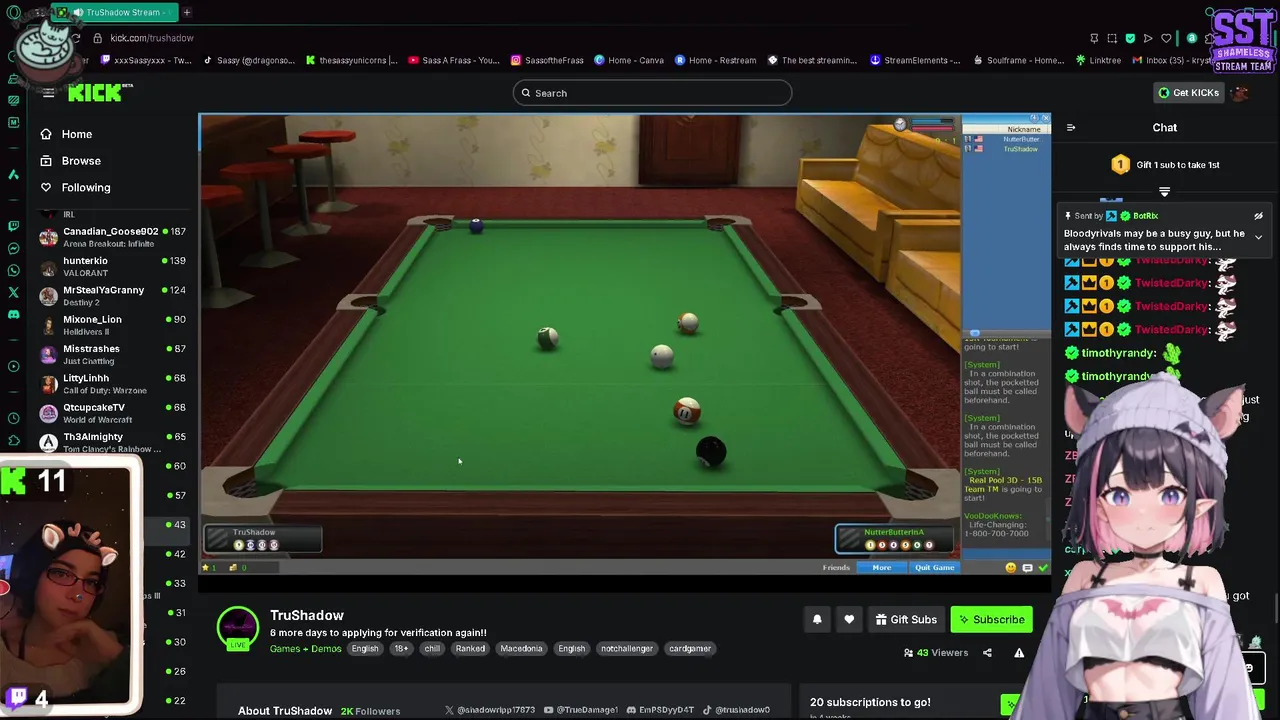The image size is (1280, 720).
Task: Open the @trushadow0 TikTok link
Action: point(735,710)
